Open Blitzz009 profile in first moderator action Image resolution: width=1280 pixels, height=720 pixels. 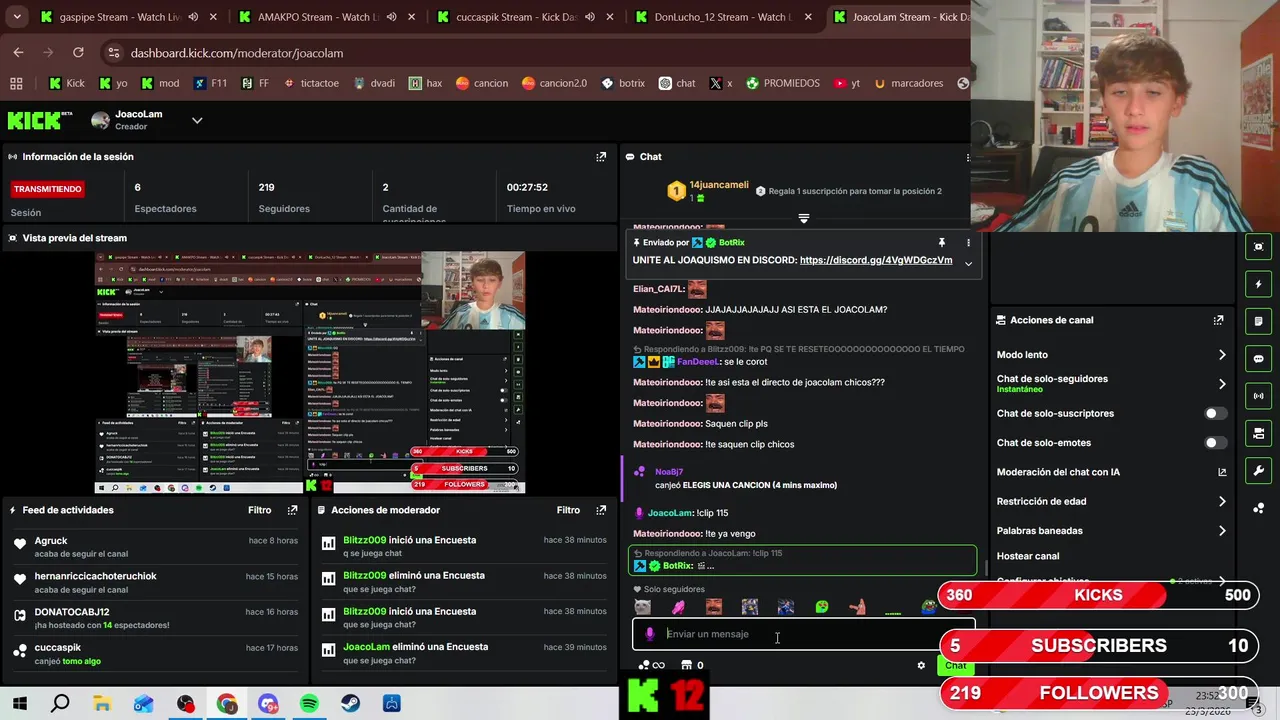[364, 540]
